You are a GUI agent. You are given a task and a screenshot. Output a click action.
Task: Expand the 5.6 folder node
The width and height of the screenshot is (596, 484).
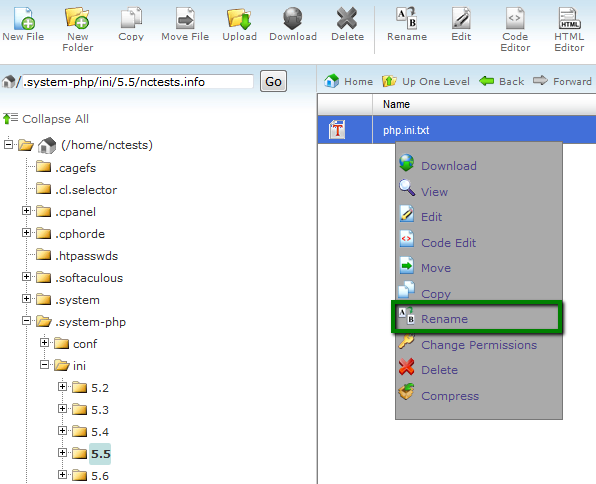(x=62, y=474)
